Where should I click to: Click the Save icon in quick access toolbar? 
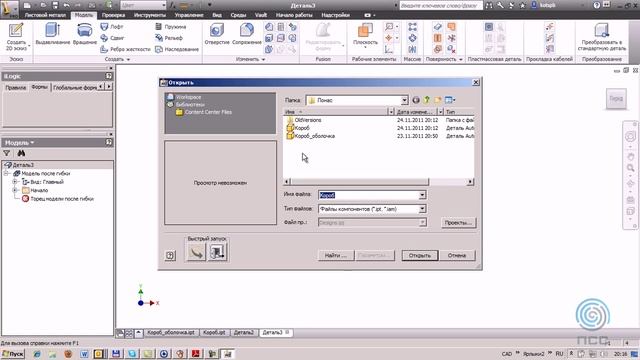point(55,5)
